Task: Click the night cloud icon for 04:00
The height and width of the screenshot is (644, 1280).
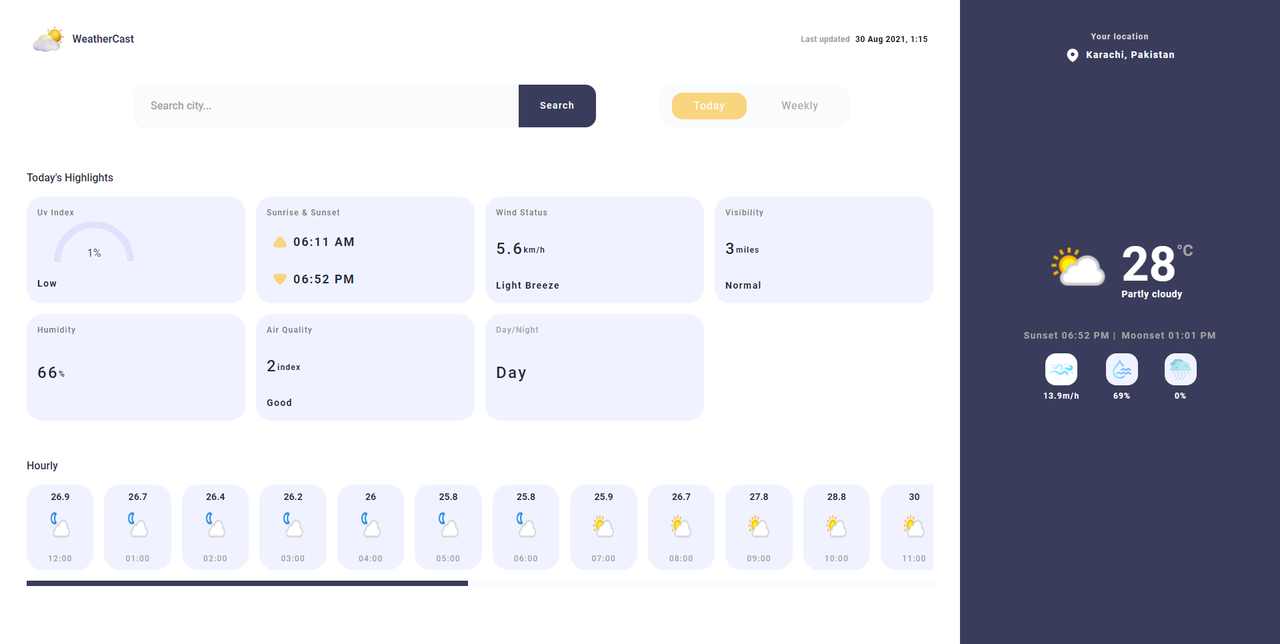Action: click(x=370, y=524)
